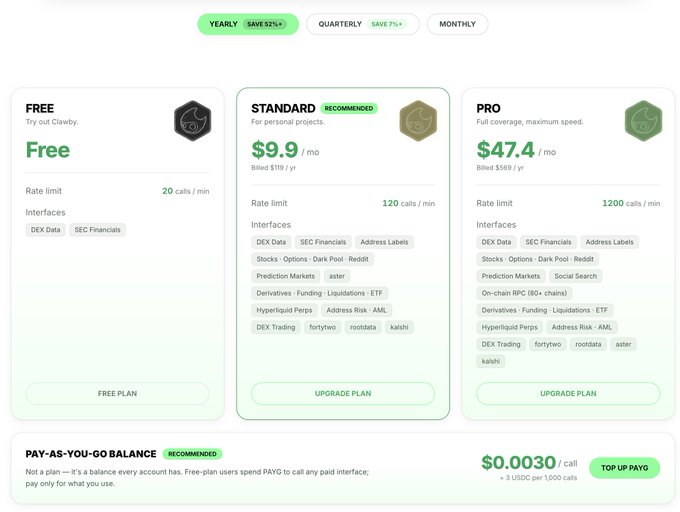This screenshot has width=680, height=512.
Task: Click the rootdata tag in Pro plan
Action: pyautogui.click(x=588, y=344)
